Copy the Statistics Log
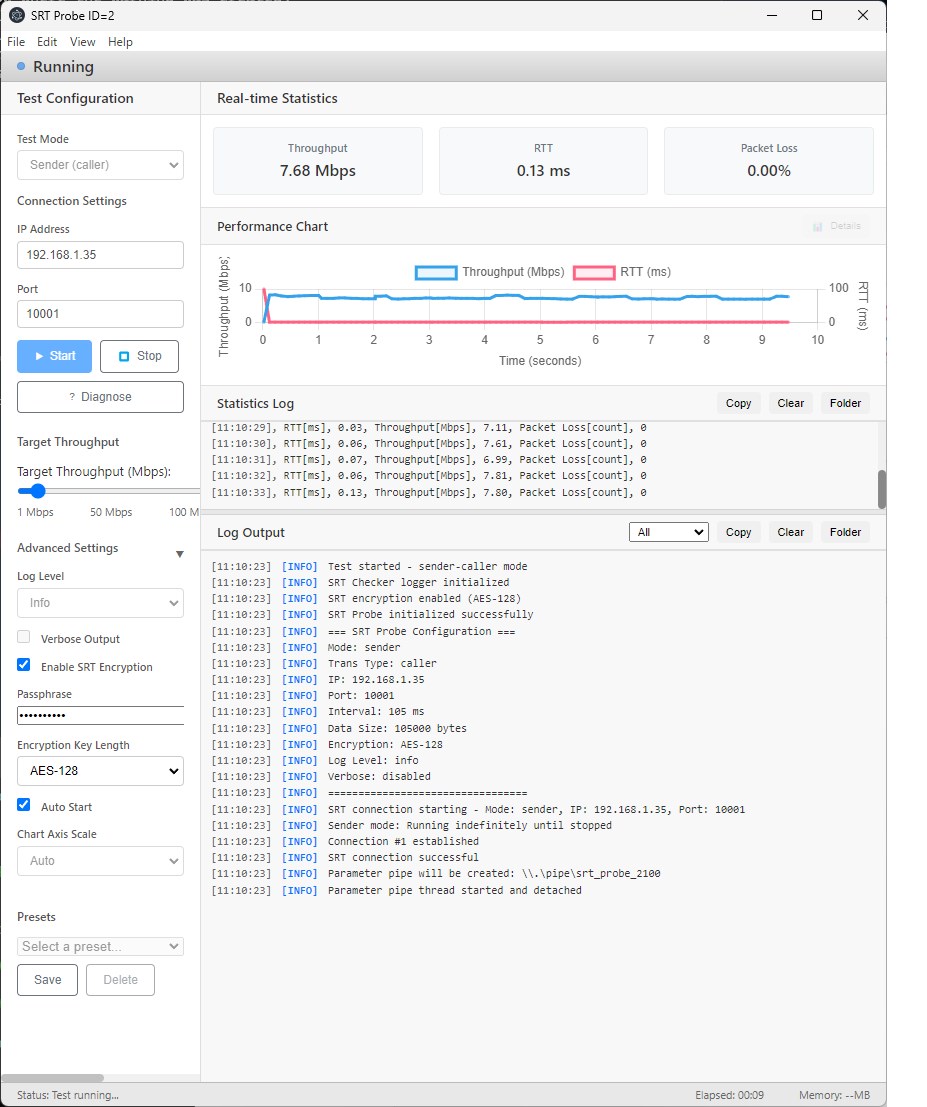 [738, 403]
